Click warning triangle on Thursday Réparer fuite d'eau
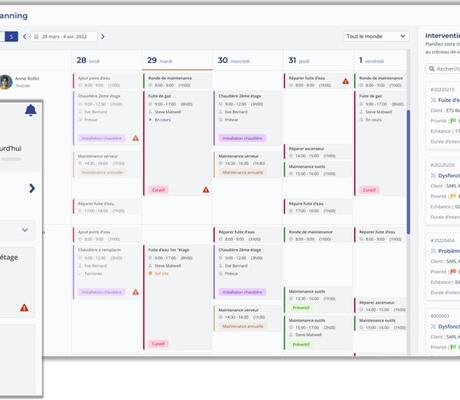The height and width of the screenshot is (400, 460). coord(346,81)
